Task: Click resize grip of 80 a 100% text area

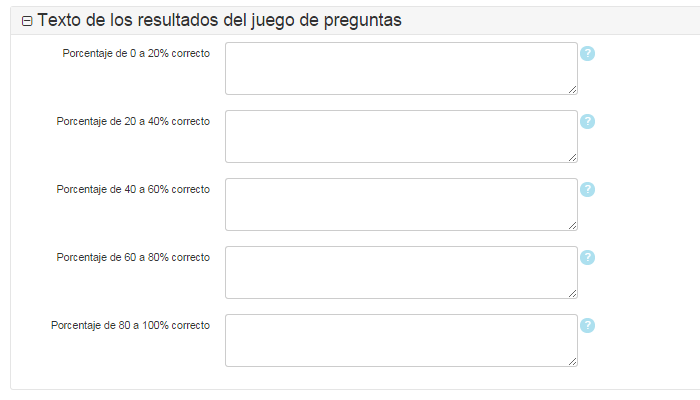Action: (572, 362)
